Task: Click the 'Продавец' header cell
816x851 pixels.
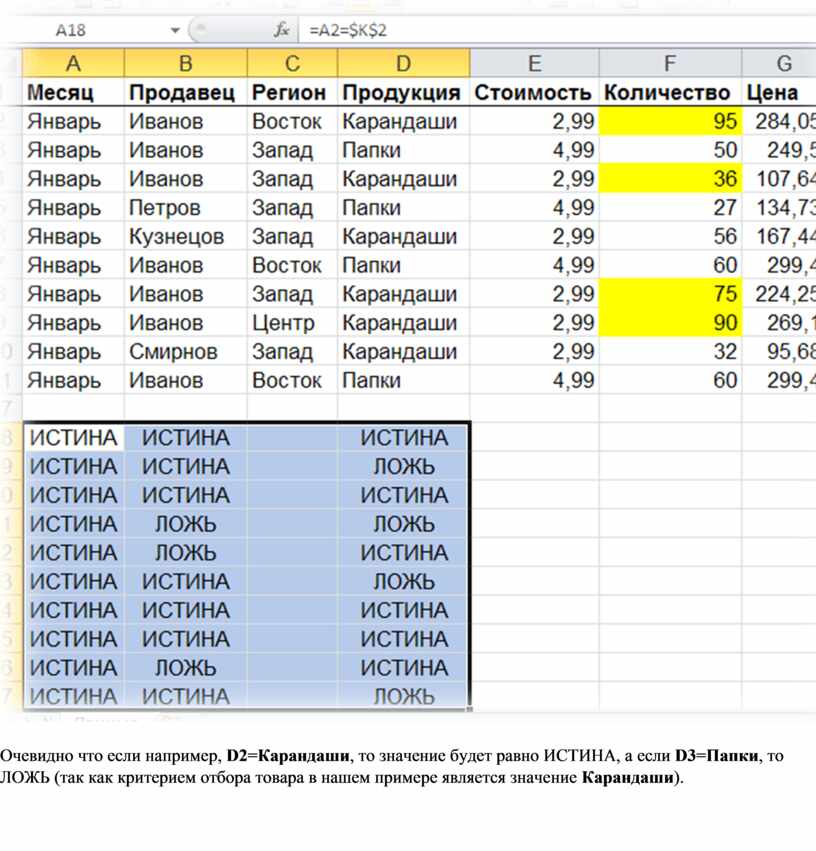Action: pyautogui.click(x=186, y=92)
